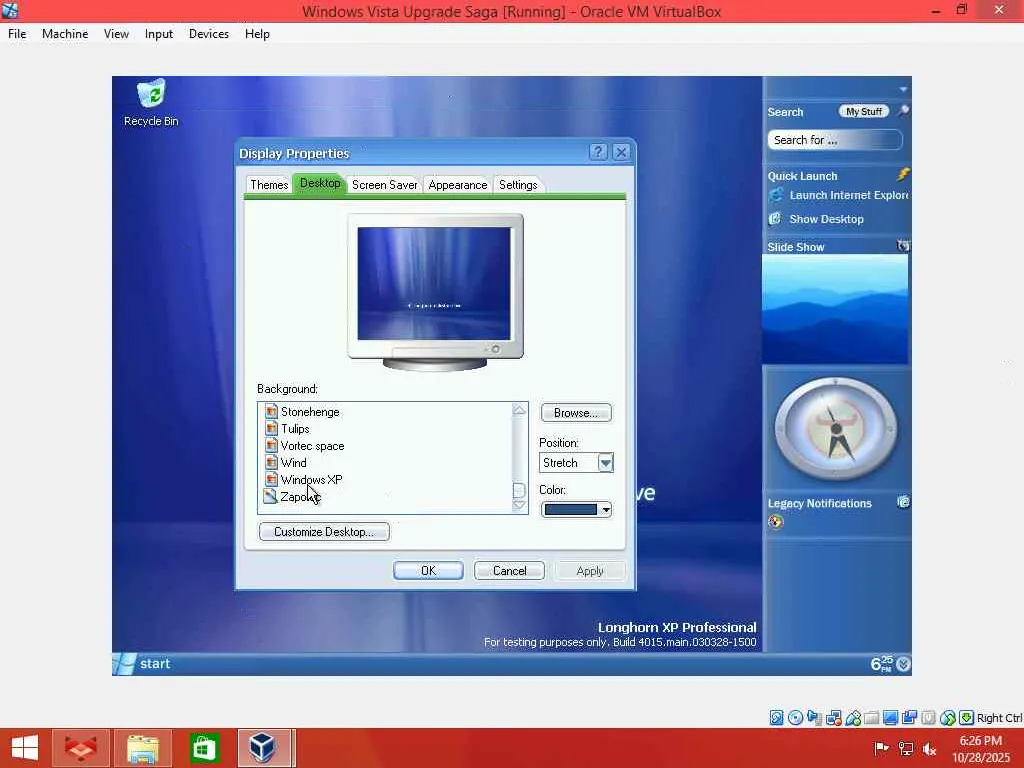
Task: Open the Appearance tab
Action: pos(458,185)
